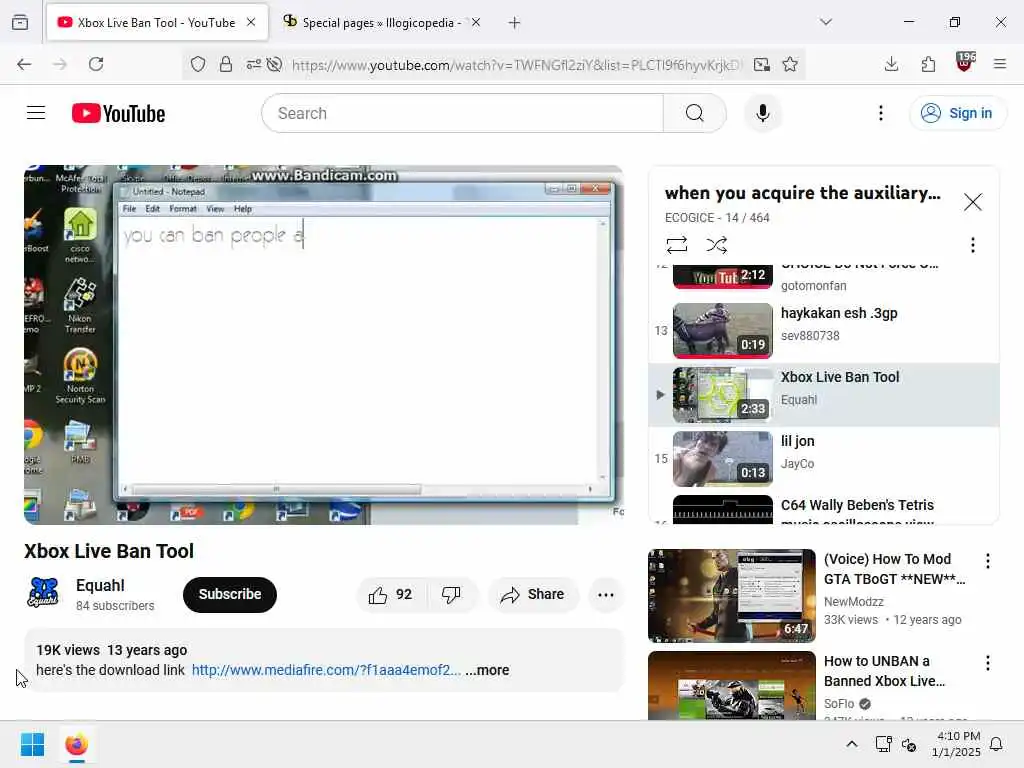The image size is (1024, 768).
Task: Open Equahl channel avatar
Action: click(x=43, y=593)
